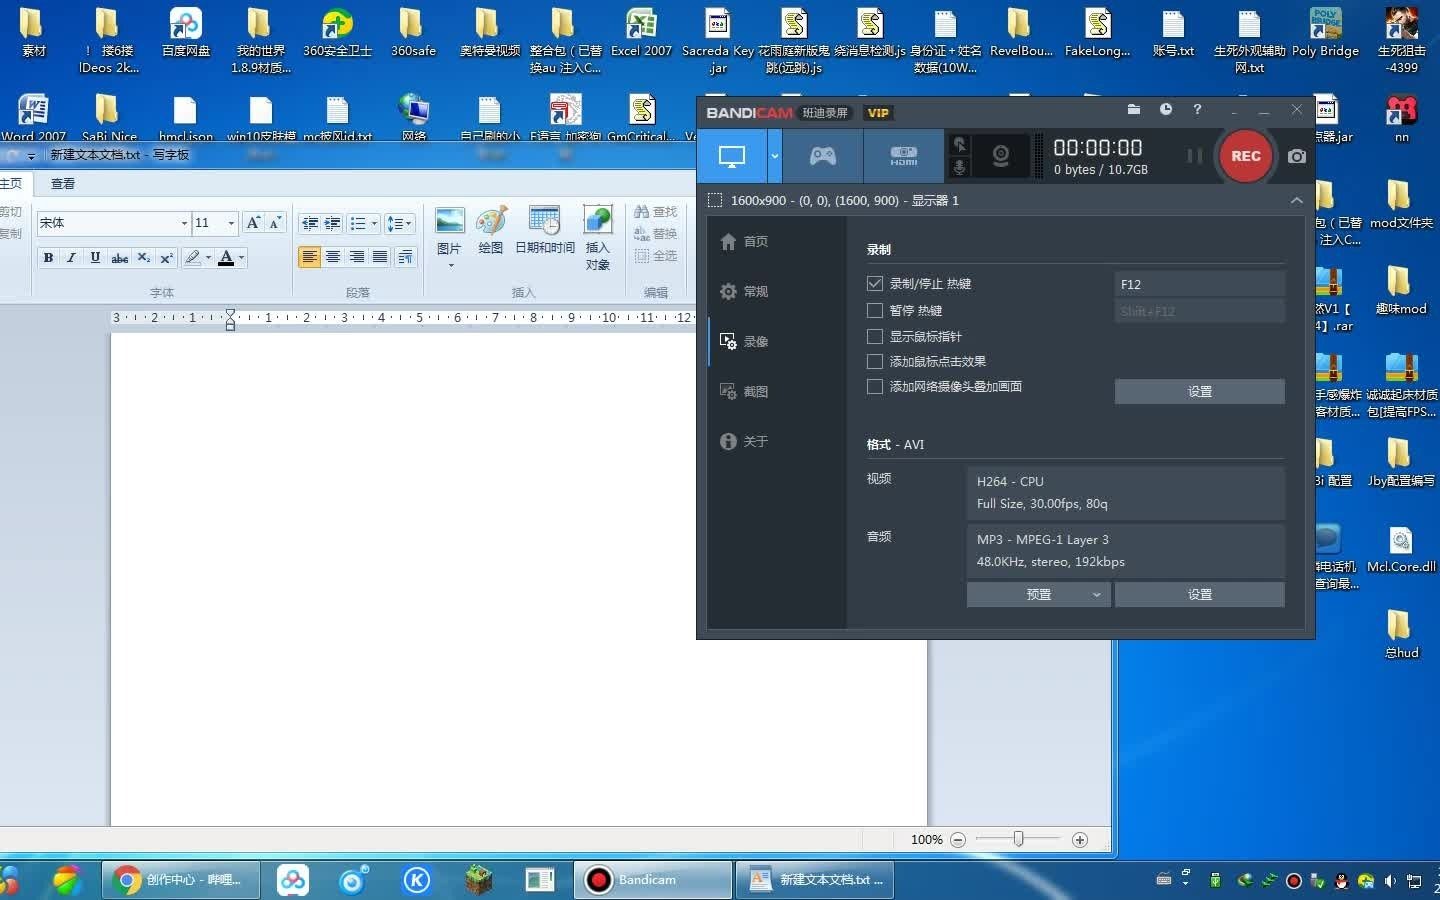Click the 设置 button in the 录制 section
Image resolution: width=1440 pixels, height=900 pixels.
pos(1199,391)
